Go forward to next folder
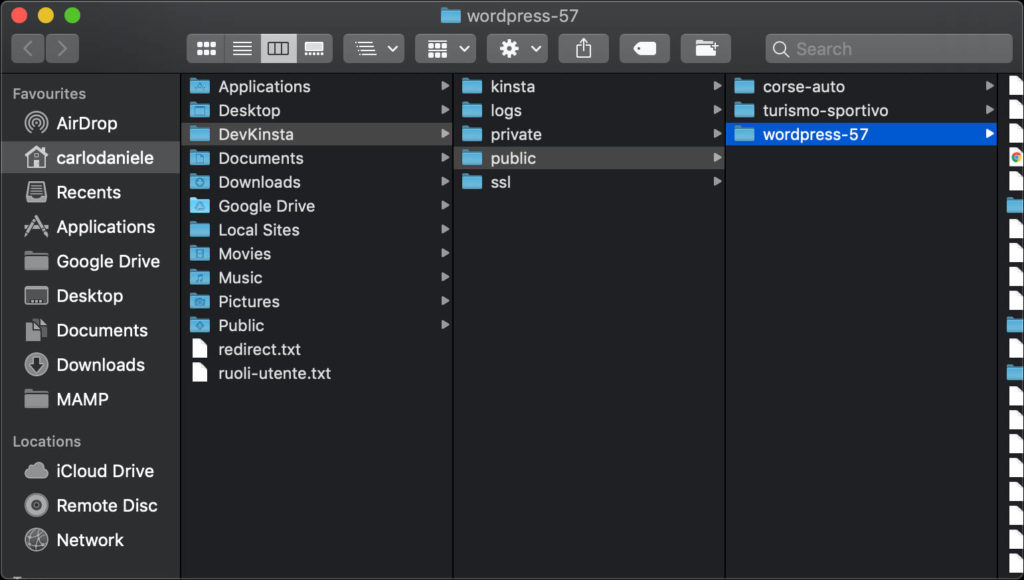Image resolution: width=1024 pixels, height=580 pixels. point(62,48)
